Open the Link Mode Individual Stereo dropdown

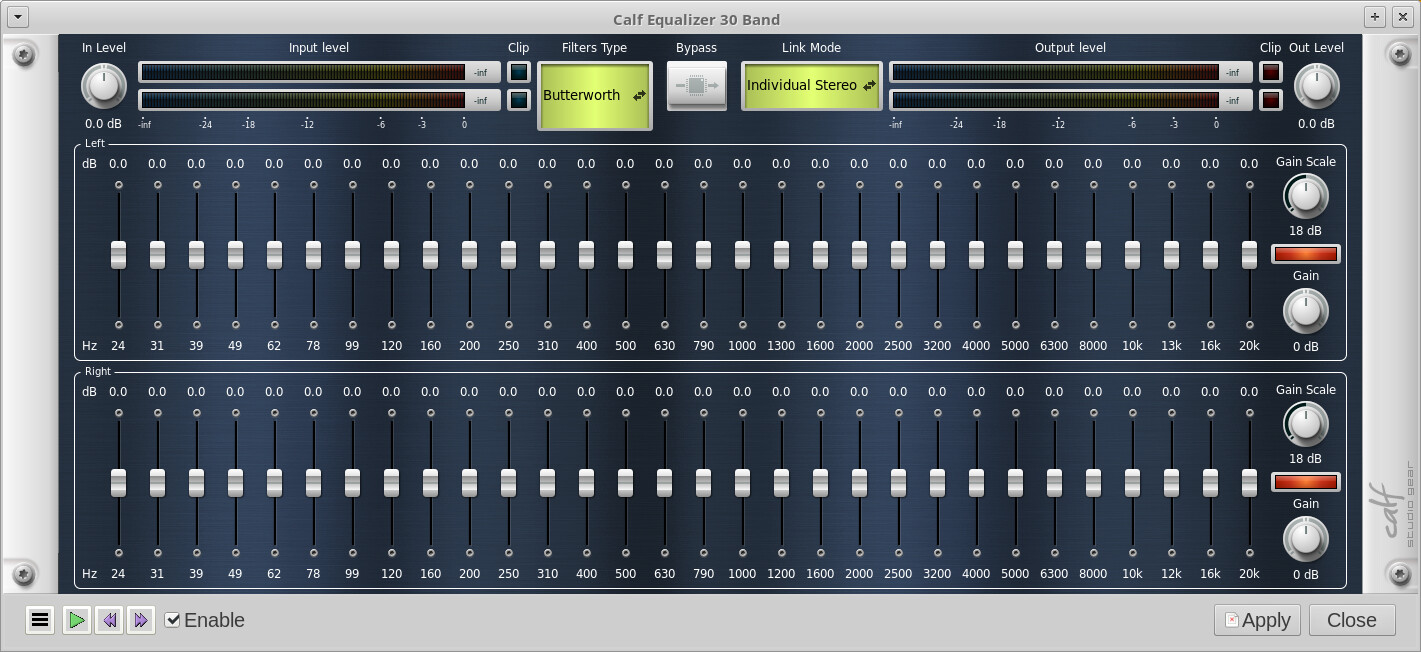[x=811, y=86]
